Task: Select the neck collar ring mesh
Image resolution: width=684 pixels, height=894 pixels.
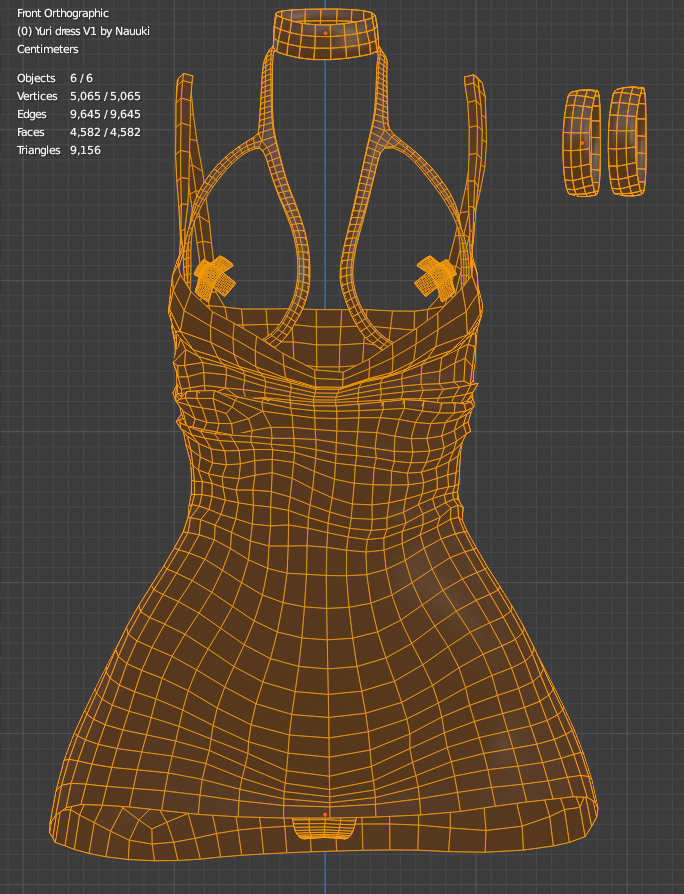Action: point(325,34)
